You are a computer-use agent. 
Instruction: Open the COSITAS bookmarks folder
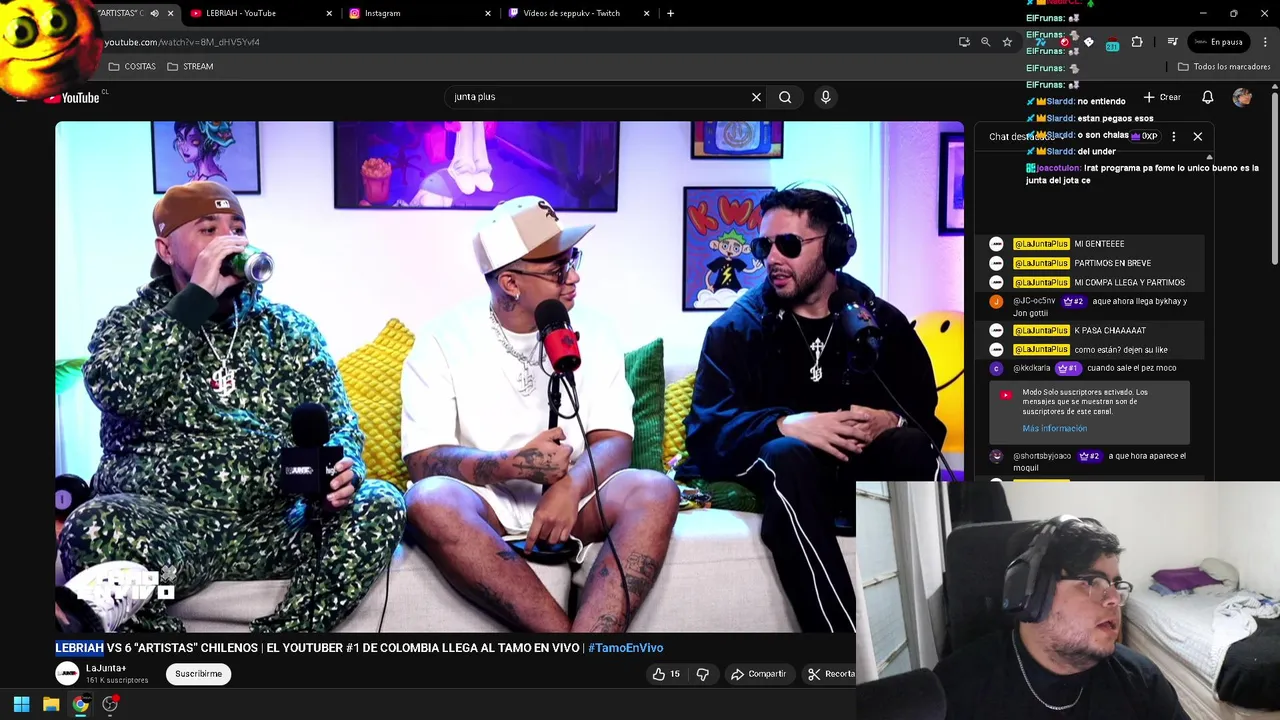tap(132, 66)
